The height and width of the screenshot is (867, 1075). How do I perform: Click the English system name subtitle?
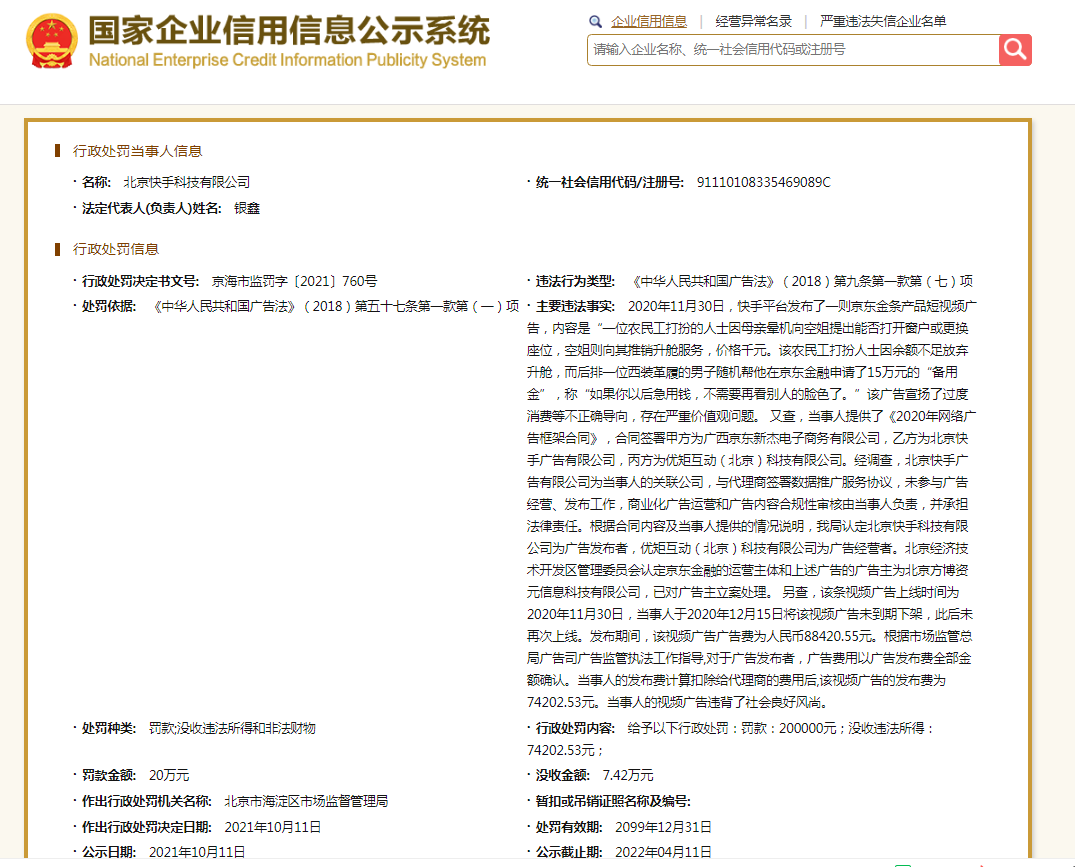(287, 60)
